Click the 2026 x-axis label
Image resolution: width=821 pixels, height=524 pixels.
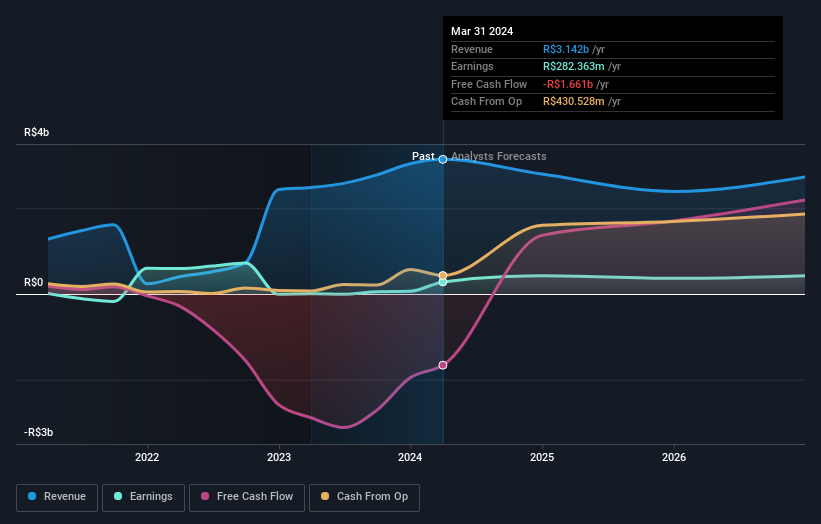(x=674, y=458)
